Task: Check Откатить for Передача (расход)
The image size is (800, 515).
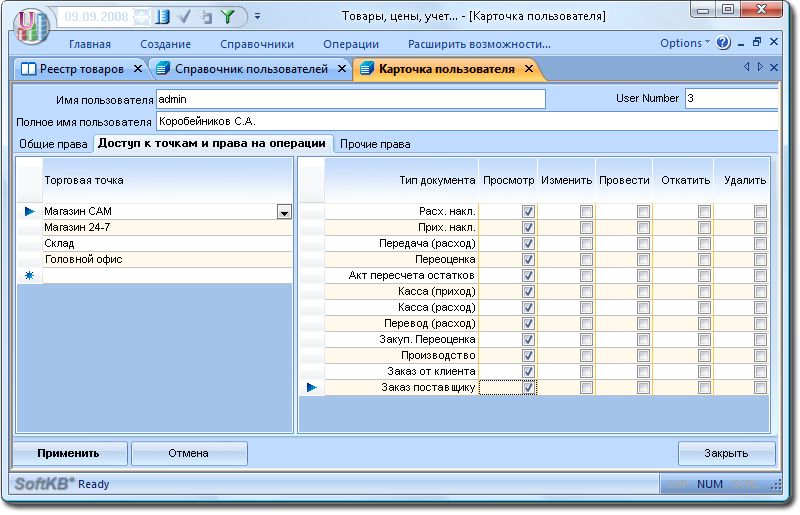Action: pyautogui.click(x=704, y=243)
